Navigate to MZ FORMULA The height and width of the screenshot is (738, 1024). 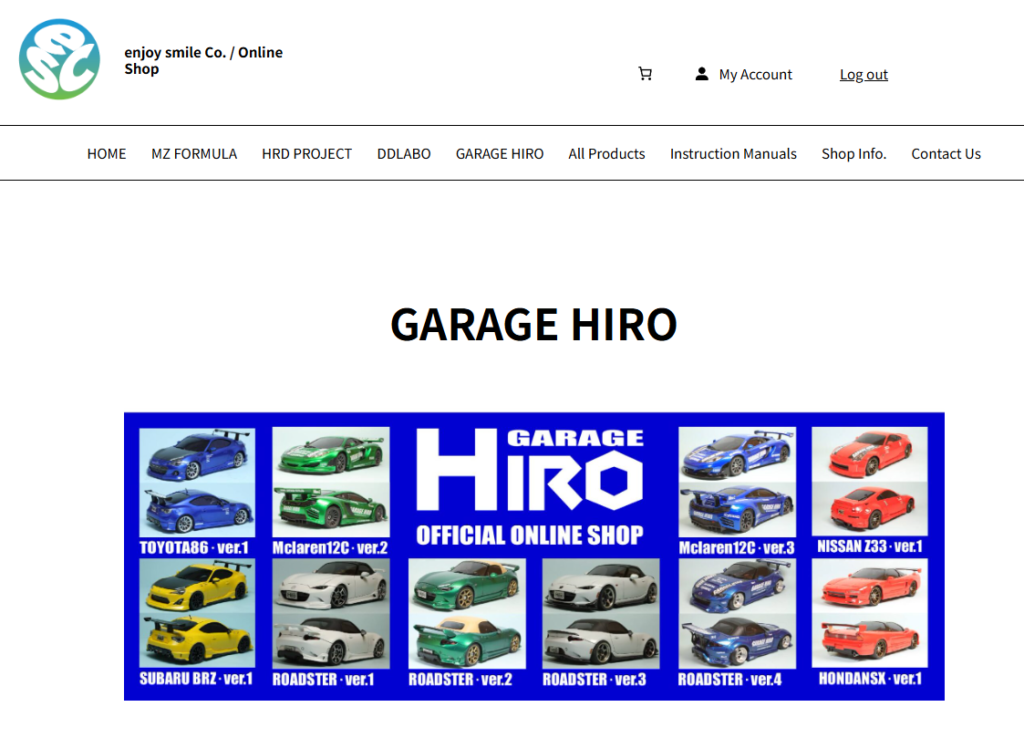[194, 153]
